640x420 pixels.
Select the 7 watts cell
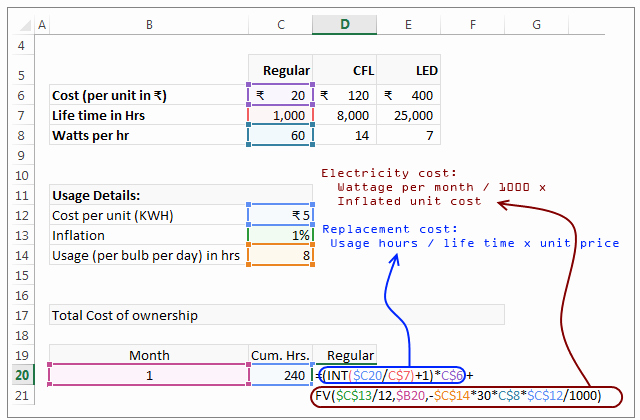[x=409, y=135]
